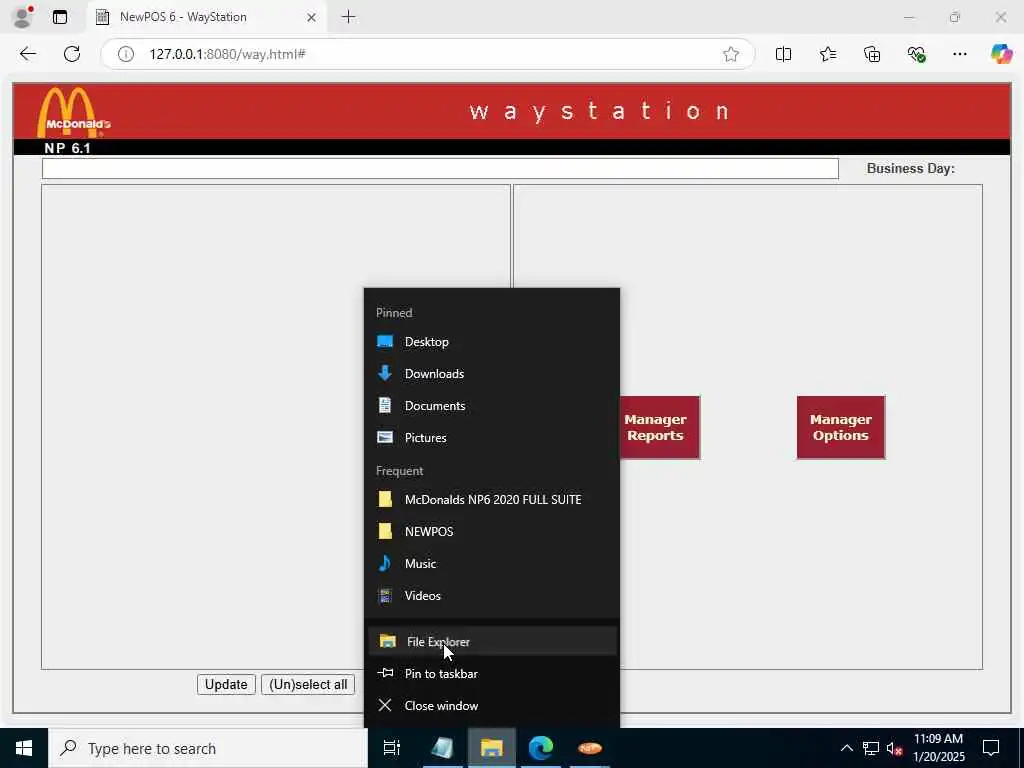Click the long text field above the panels
Viewport: 1024px width, 768px height.
point(440,168)
